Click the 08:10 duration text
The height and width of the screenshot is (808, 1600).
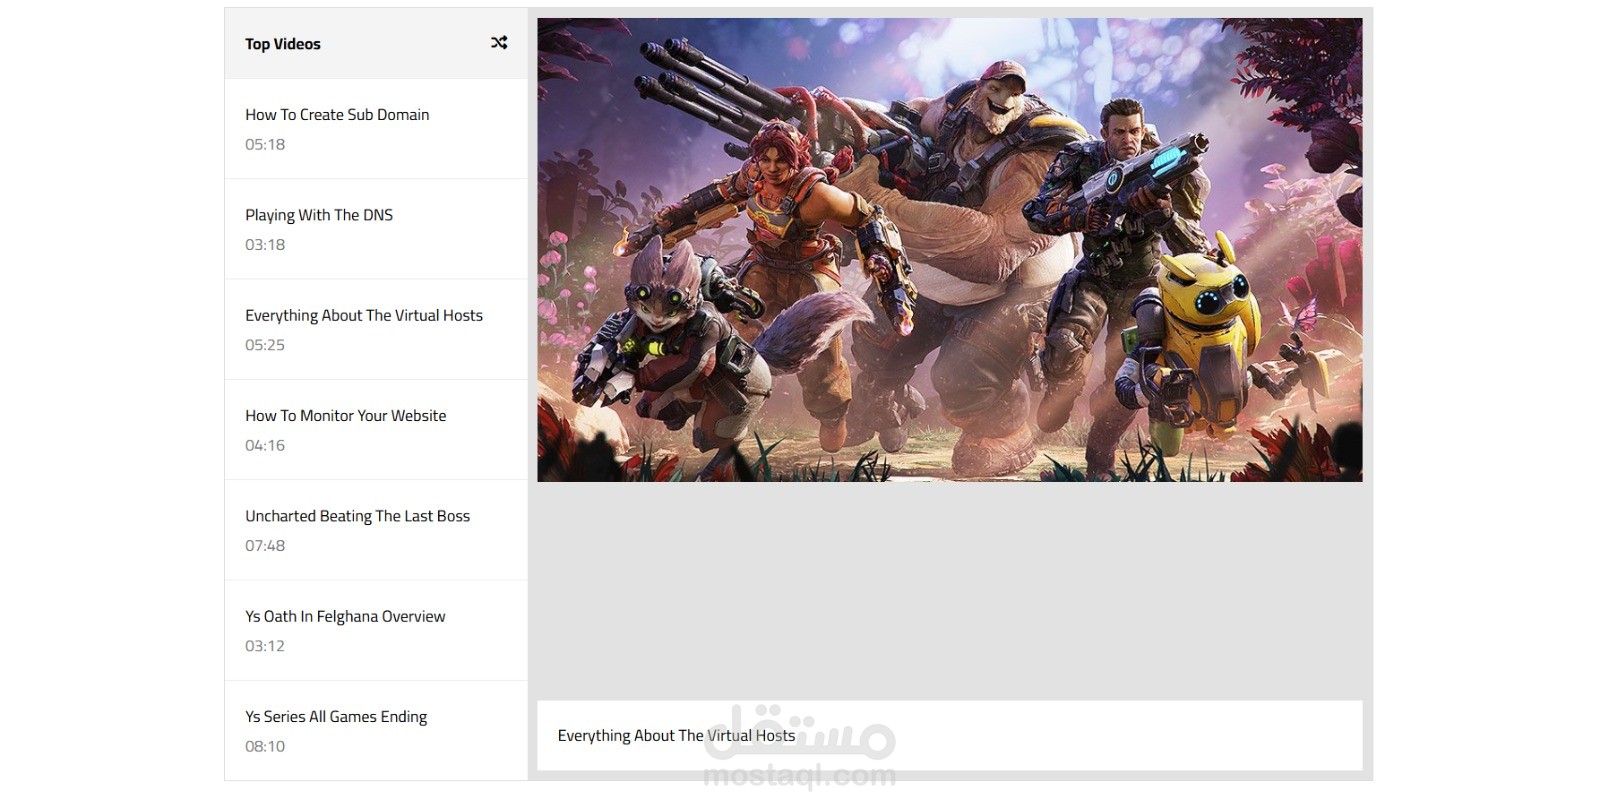265,746
